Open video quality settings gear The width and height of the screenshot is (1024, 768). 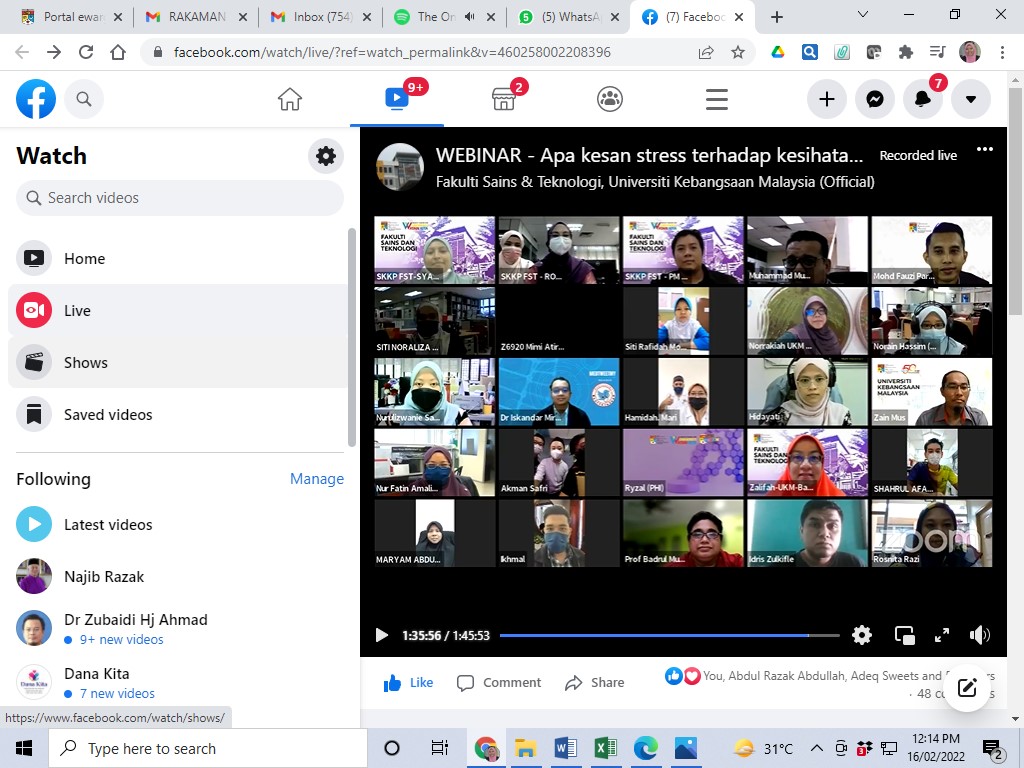[861, 635]
